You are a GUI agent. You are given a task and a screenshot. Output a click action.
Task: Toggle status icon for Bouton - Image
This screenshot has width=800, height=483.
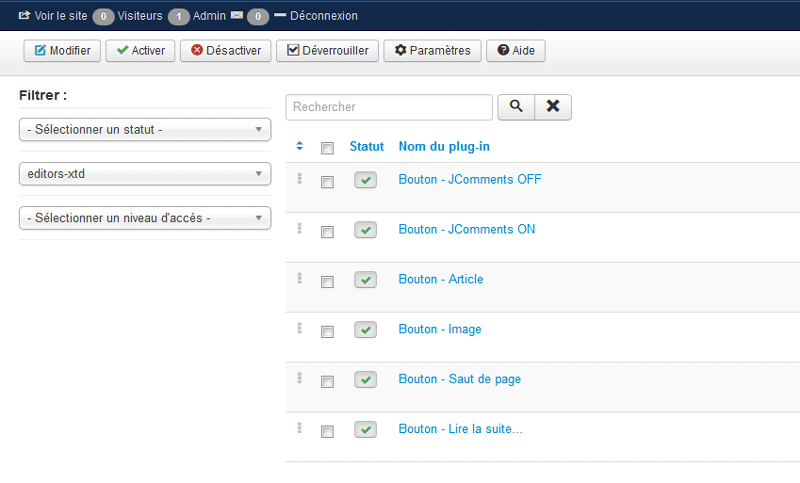coord(366,330)
